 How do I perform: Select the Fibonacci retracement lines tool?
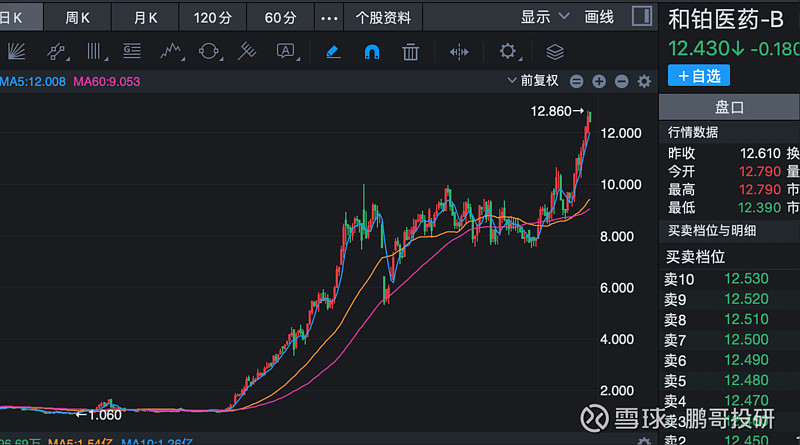click(132, 51)
